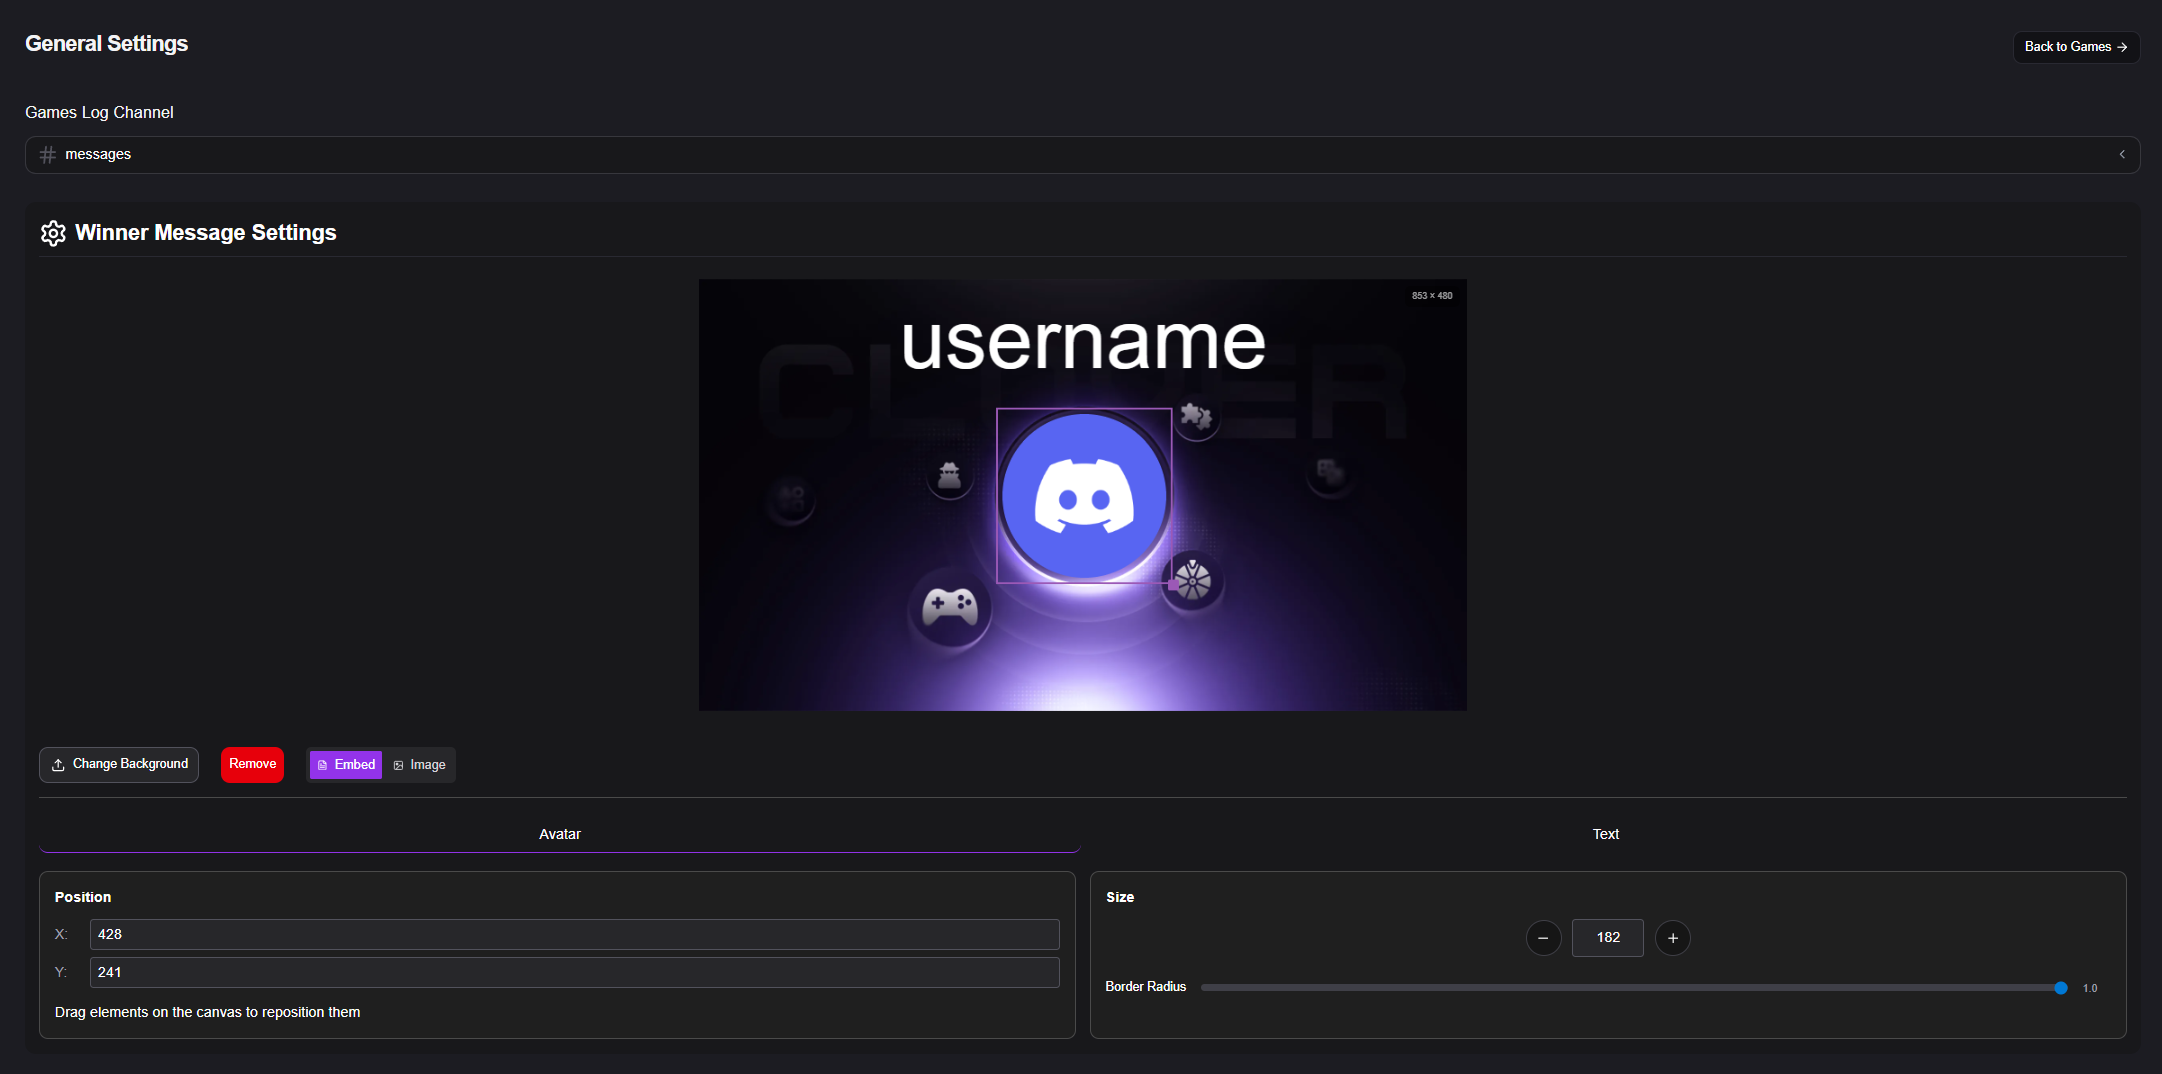Go Back to Games
This screenshot has width=2162, height=1074.
tap(2075, 47)
